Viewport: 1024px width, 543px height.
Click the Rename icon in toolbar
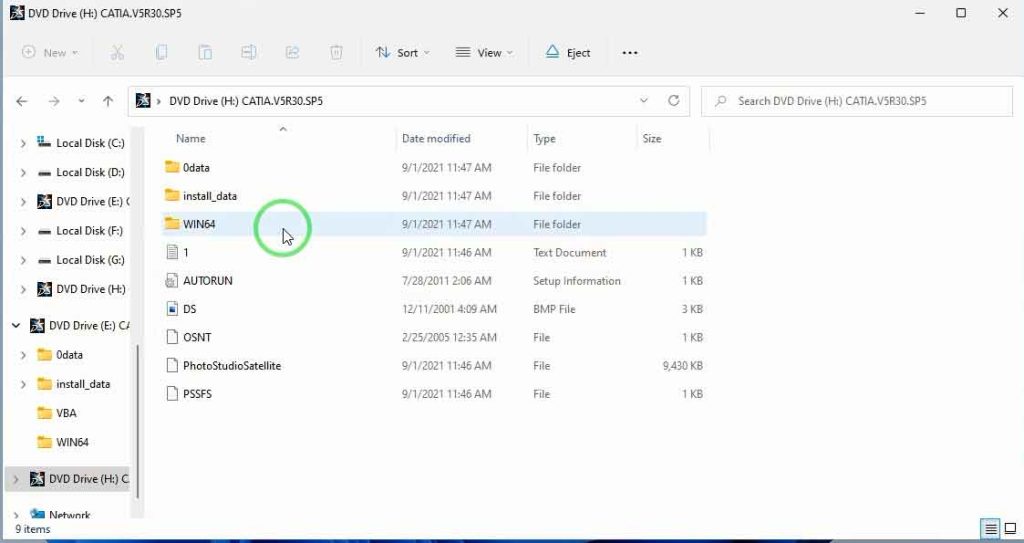[x=249, y=53]
